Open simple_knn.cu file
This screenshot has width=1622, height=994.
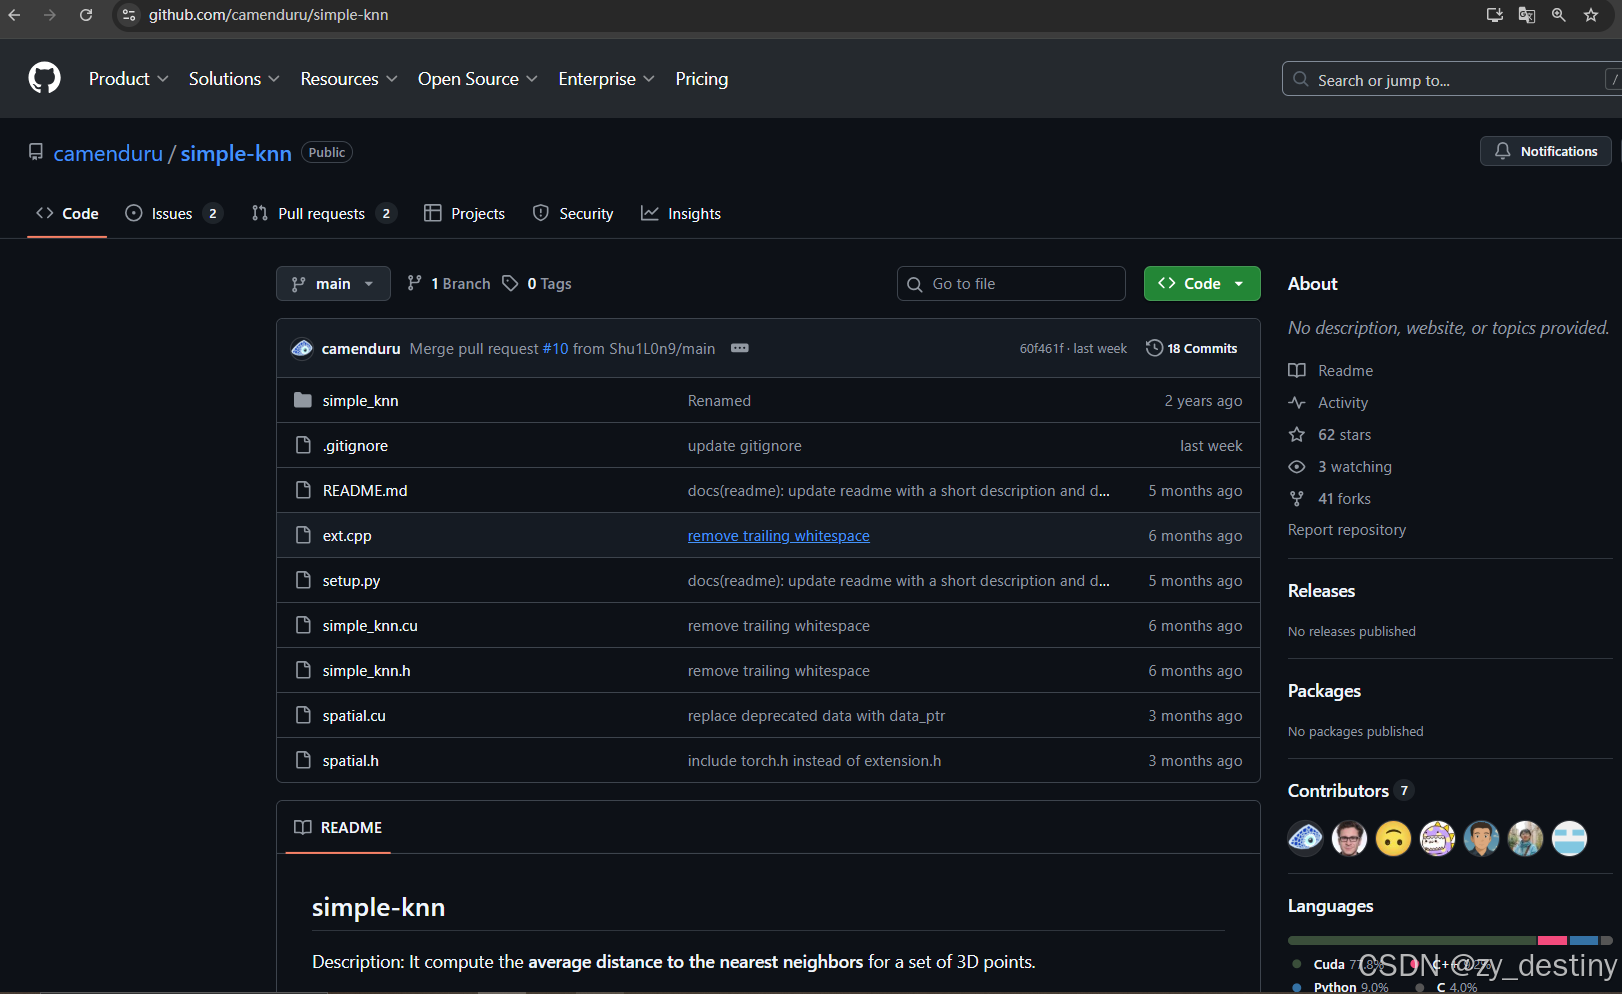pos(370,625)
